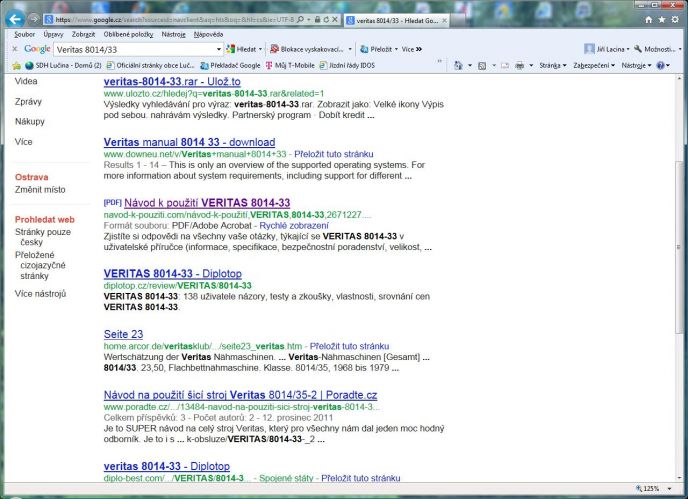Image resolution: width=688 pixels, height=499 pixels.
Task: Click the Jiří Lacina profile avatar
Action: click(x=589, y=49)
